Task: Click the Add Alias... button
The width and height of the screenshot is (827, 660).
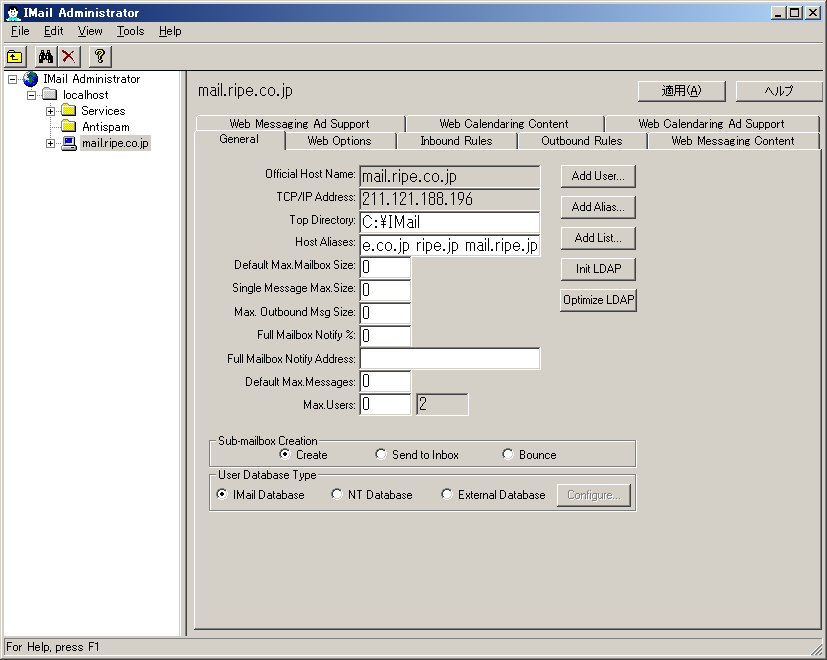Action: click(598, 207)
